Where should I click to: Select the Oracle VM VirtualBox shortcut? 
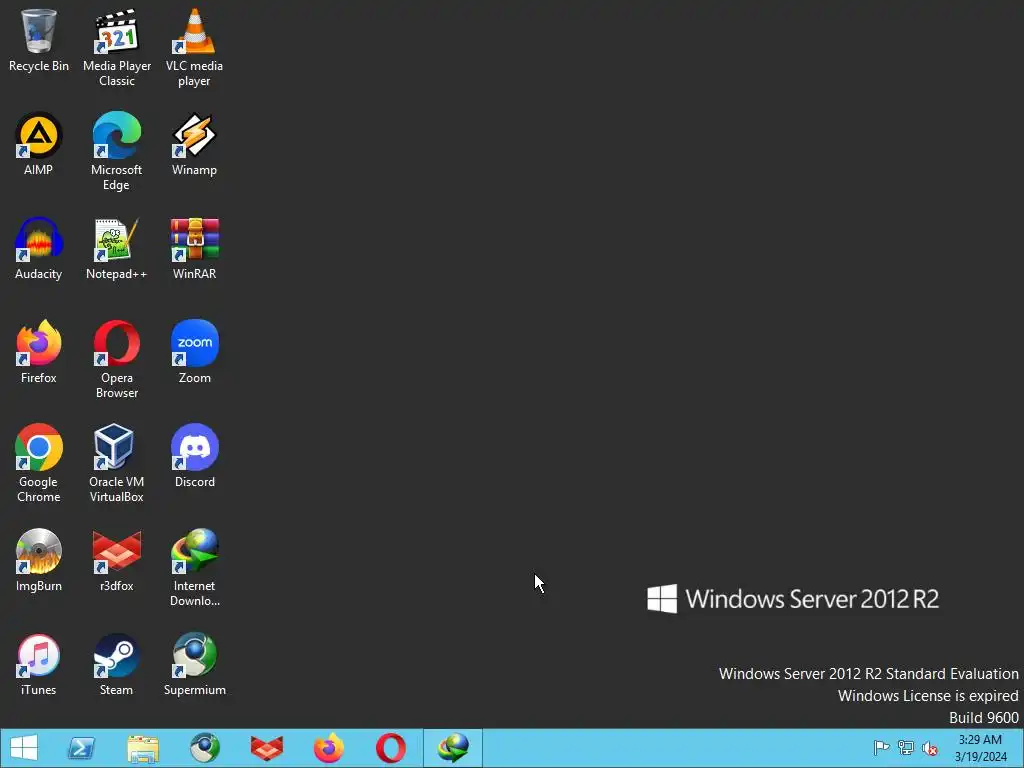tap(117, 463)
